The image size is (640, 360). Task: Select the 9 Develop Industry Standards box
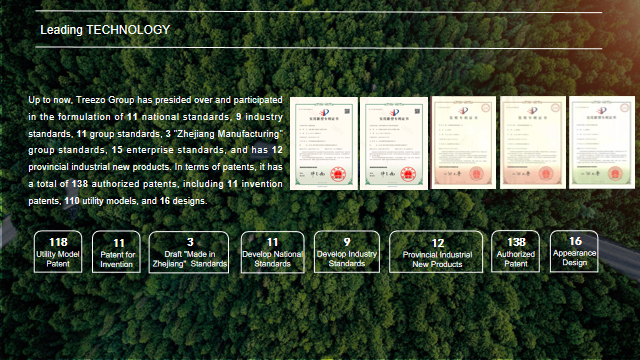pyautogui.click(x=347, y=251)
